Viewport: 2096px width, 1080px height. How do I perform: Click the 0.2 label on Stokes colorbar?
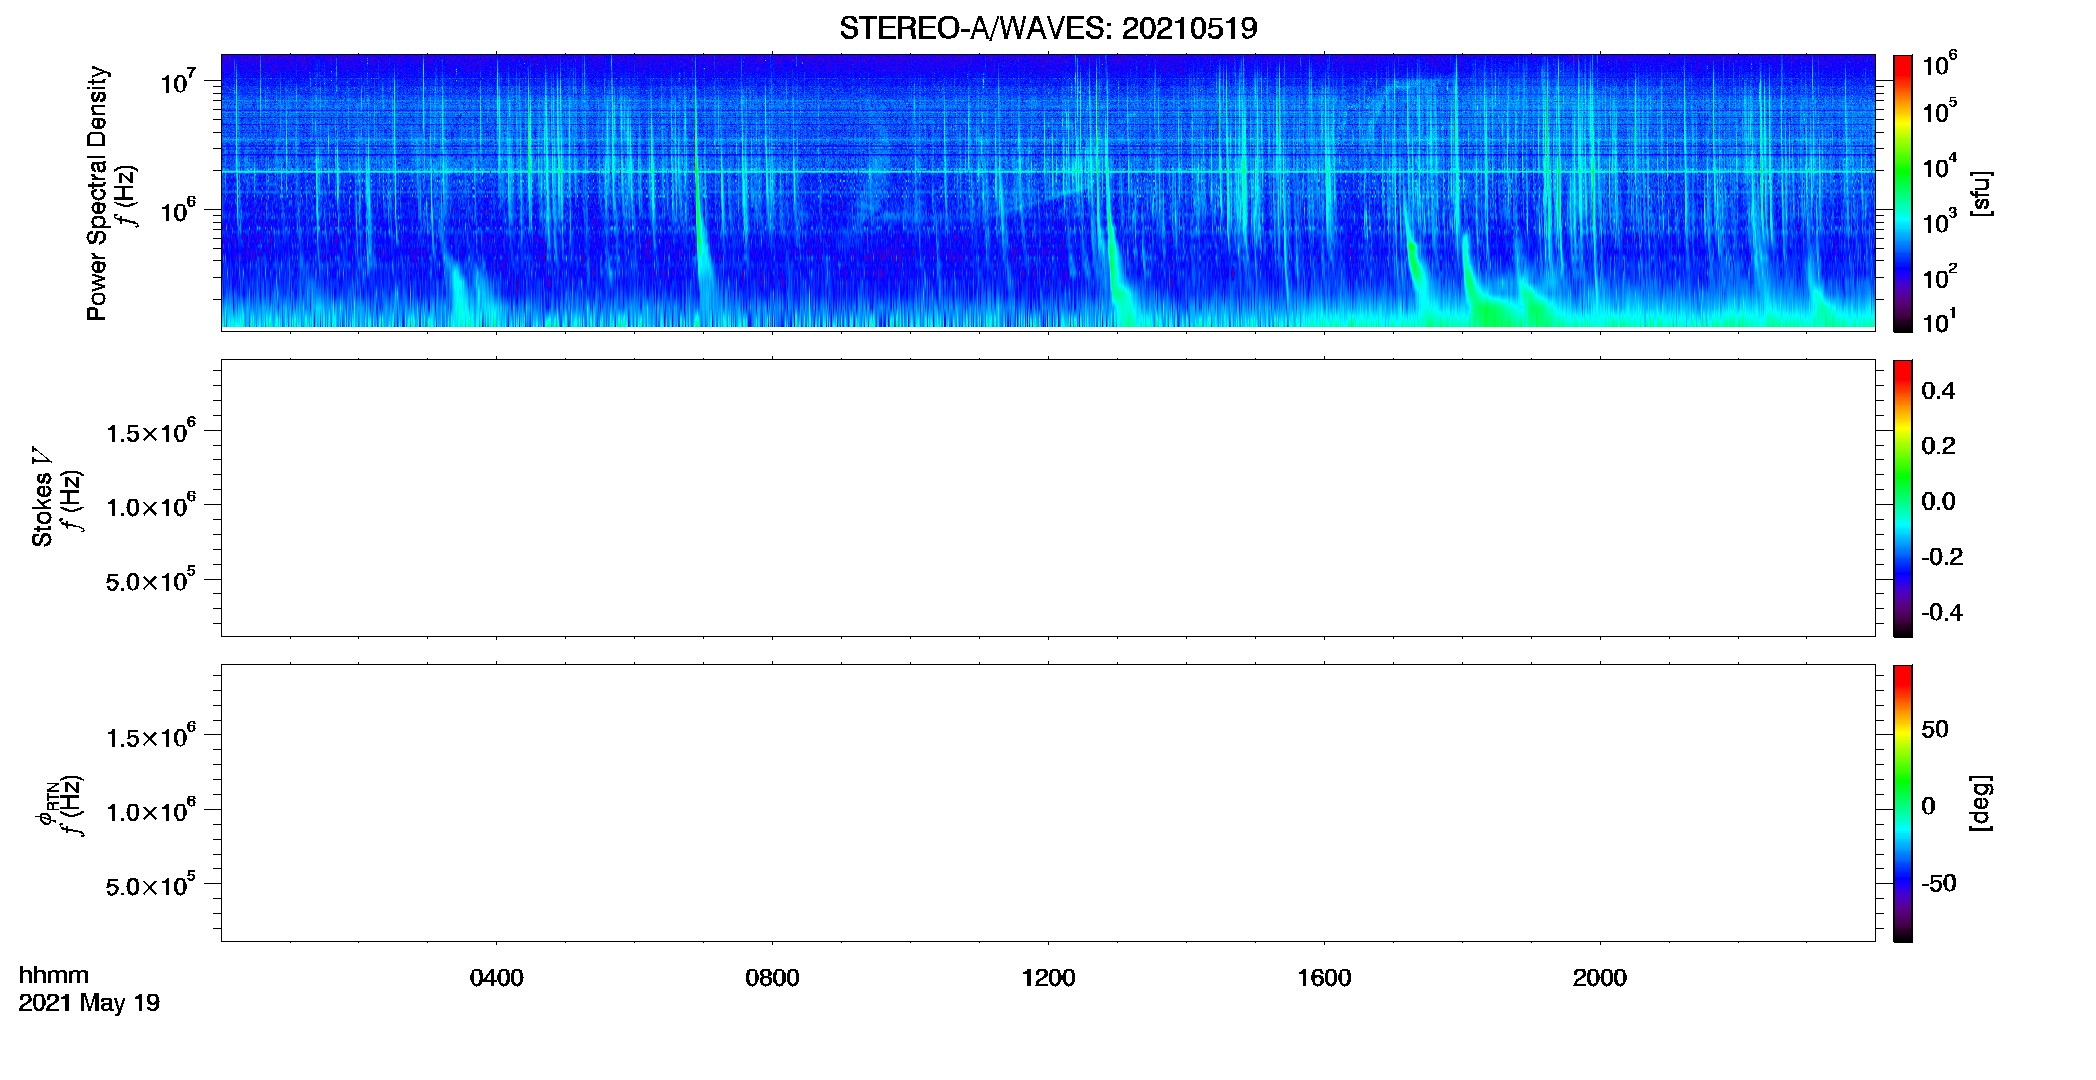(1938, 446)
